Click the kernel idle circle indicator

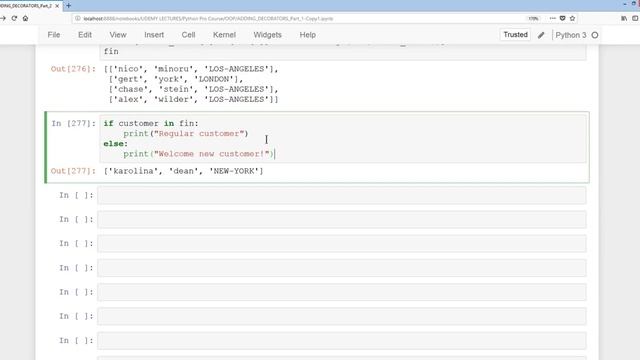(595, 35)
